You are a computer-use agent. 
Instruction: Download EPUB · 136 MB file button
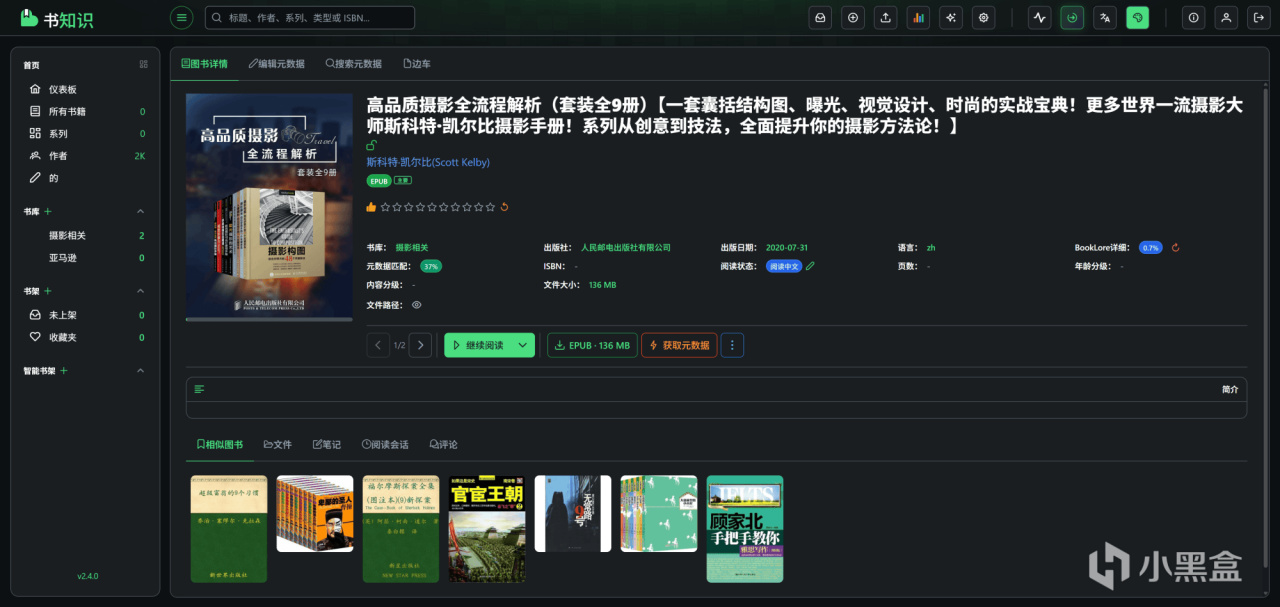coord(591,345)
